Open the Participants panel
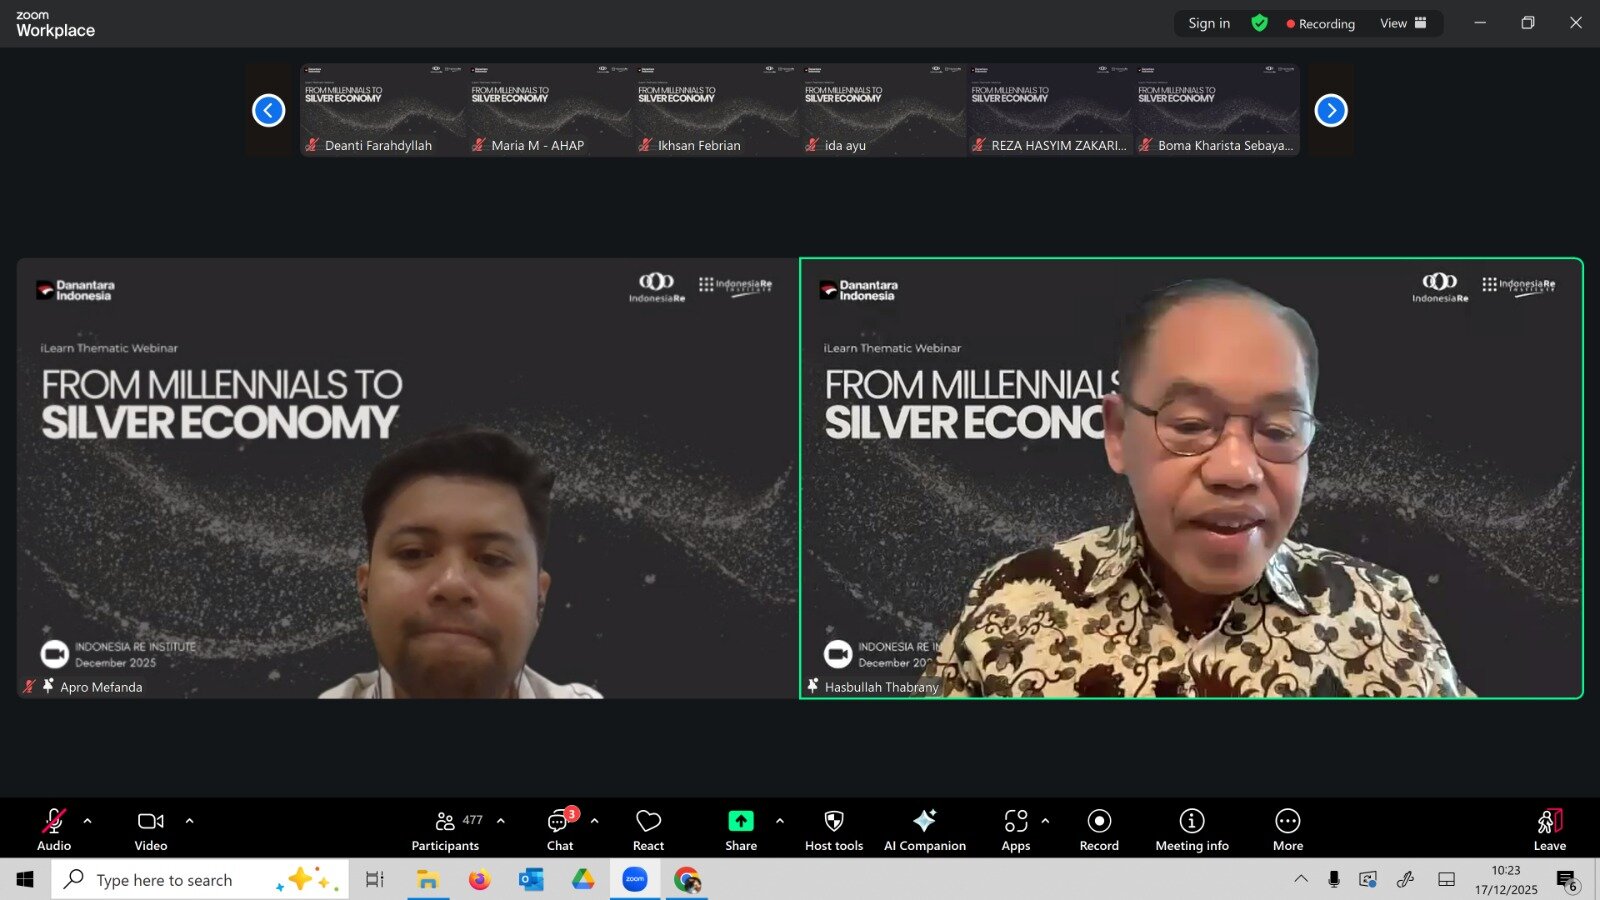Screen dimensions: 1600x900 coord(446,829)
